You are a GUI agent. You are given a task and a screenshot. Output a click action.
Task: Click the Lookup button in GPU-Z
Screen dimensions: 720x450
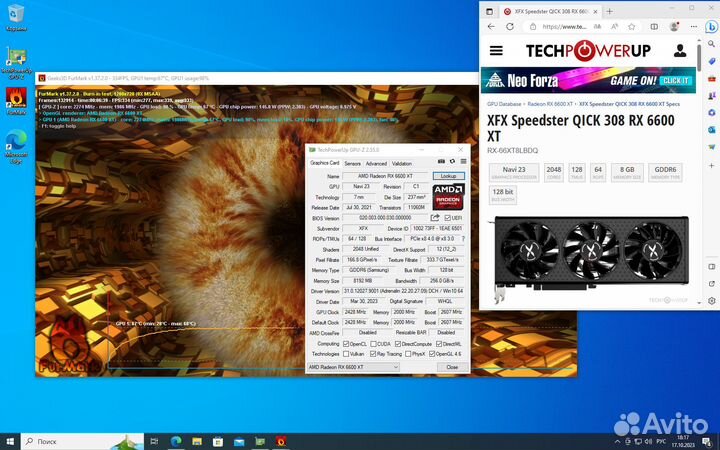click(x=449, y=176)
